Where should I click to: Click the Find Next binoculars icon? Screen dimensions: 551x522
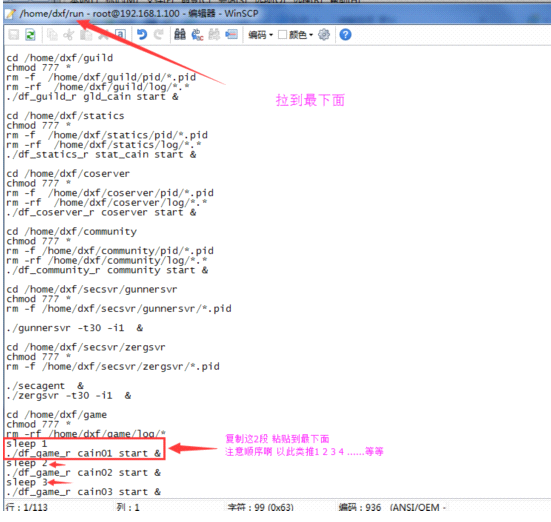pos(214,34)
